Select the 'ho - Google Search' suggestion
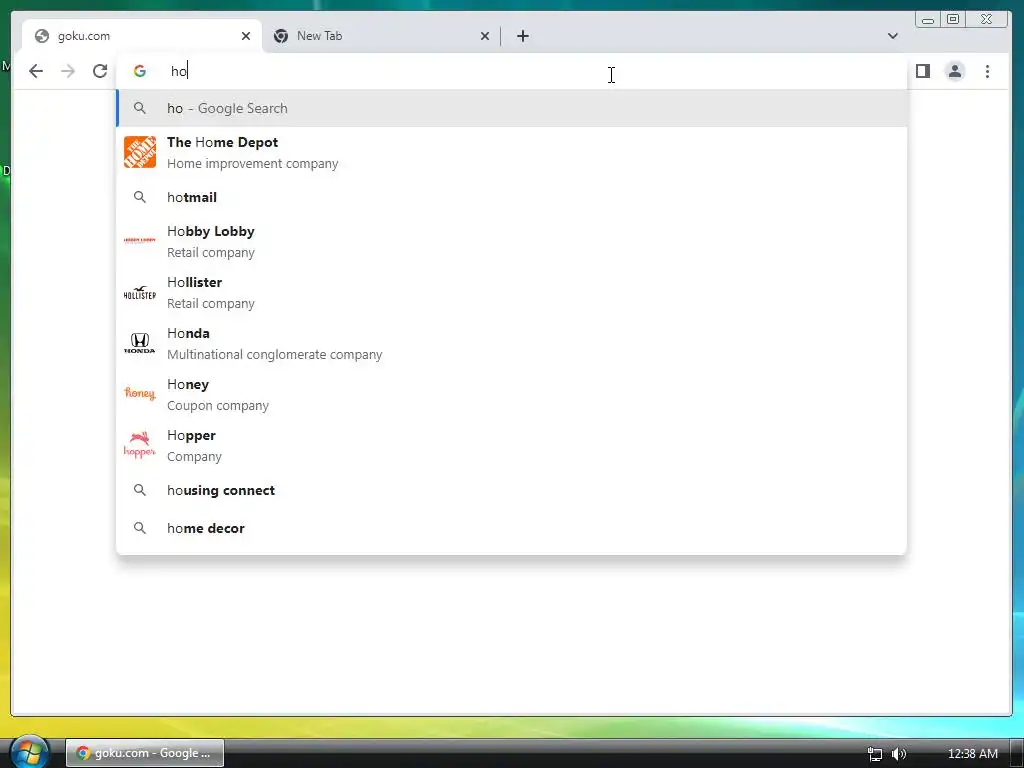 (x=512, y=108)
